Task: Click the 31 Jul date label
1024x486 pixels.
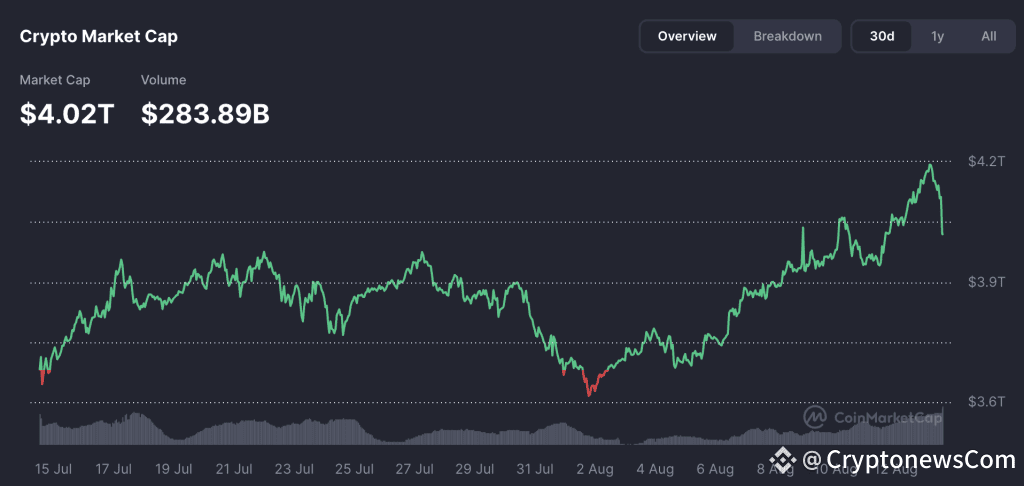Action: click(534, 469)
